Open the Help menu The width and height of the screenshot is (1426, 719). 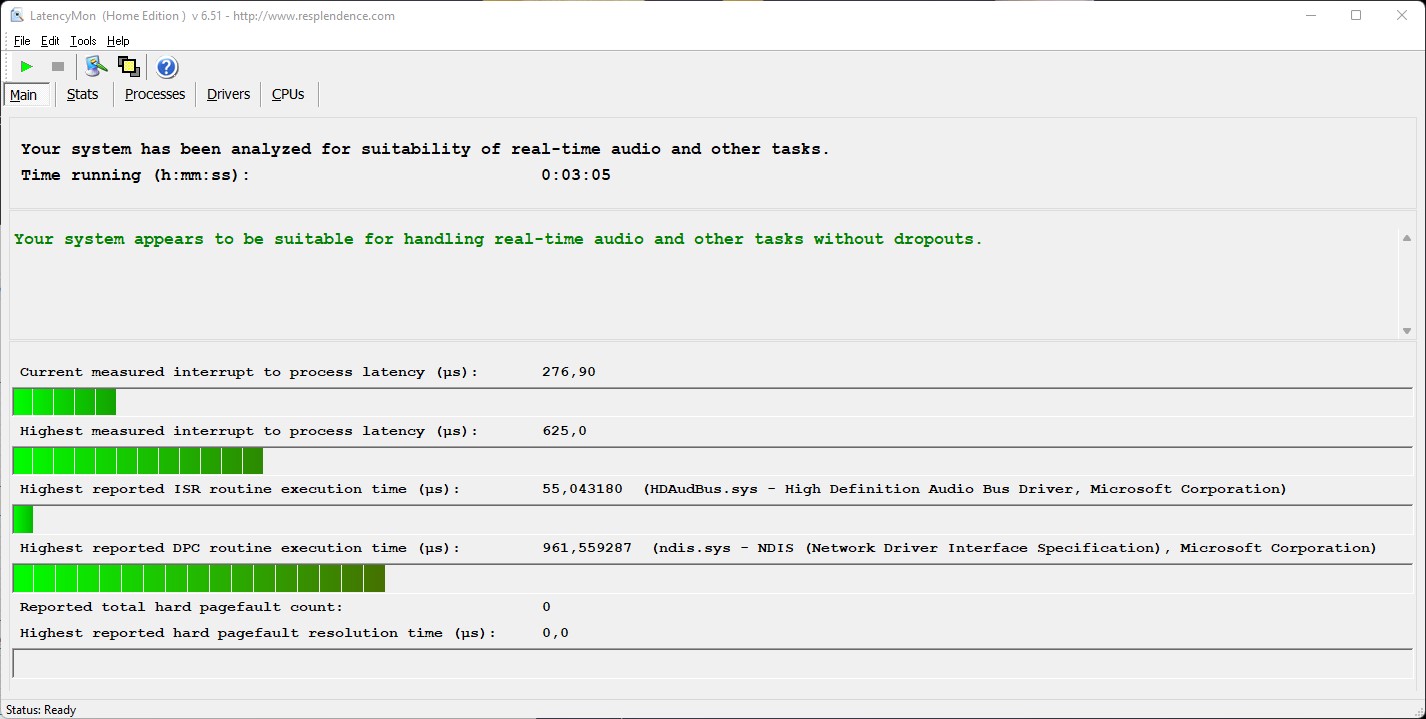coord(118,41)
